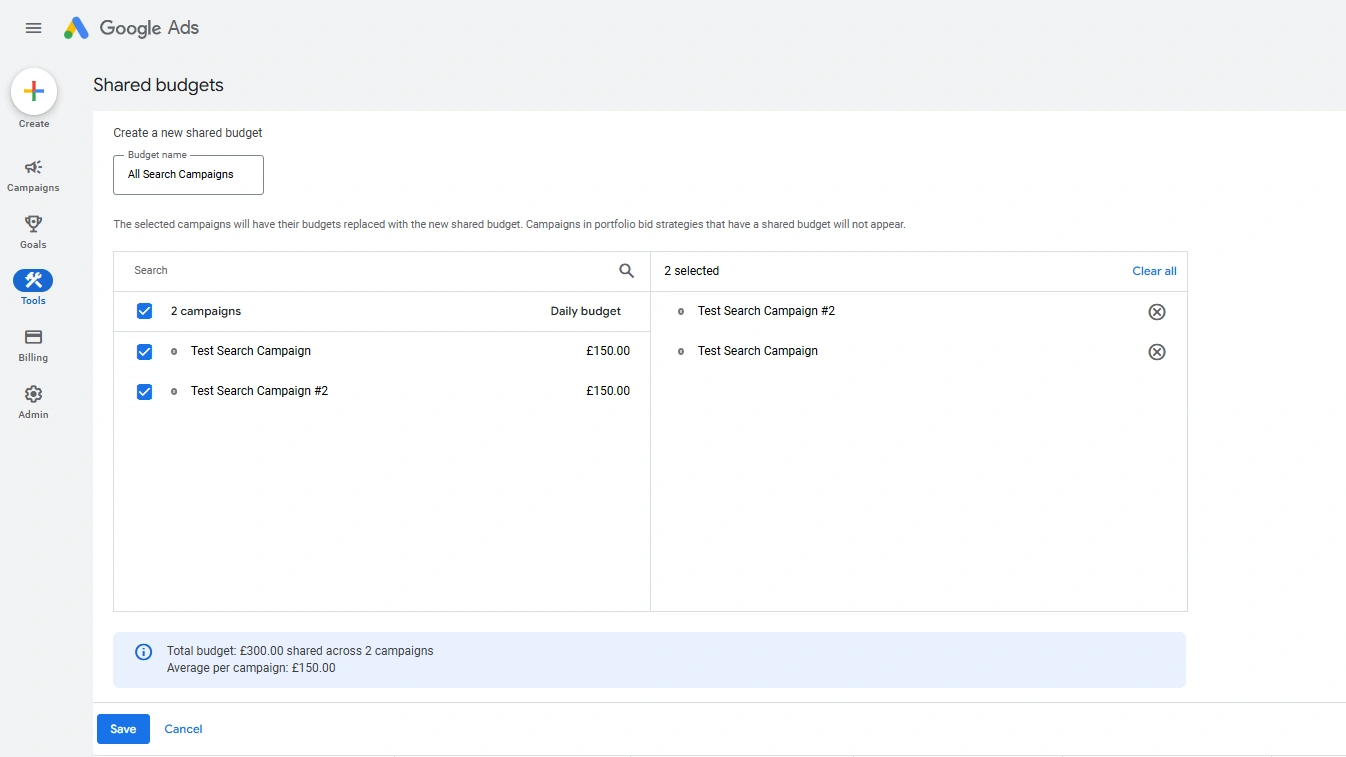Open the hamburger main menu
Viewport: 1346px width, 757px height.
33,28
